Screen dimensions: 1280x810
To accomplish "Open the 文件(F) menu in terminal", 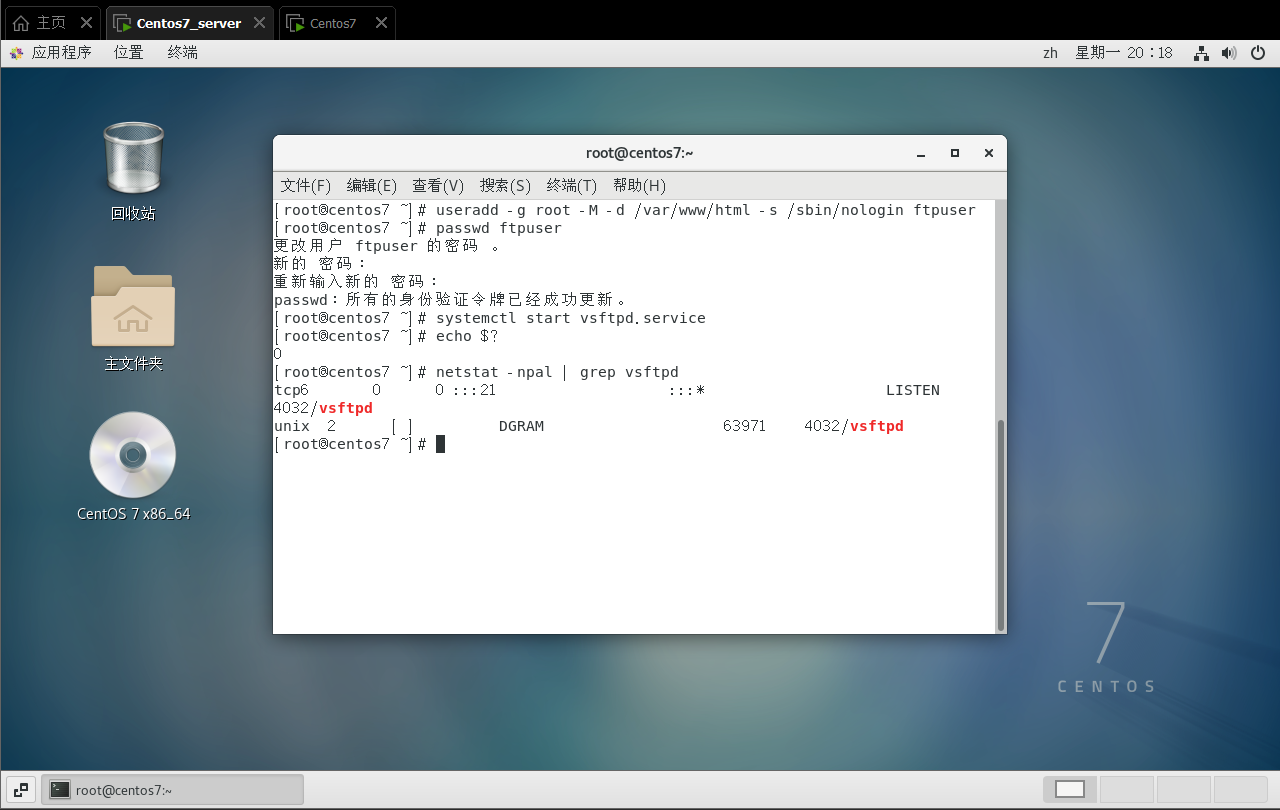I will (x=305, y=185).
